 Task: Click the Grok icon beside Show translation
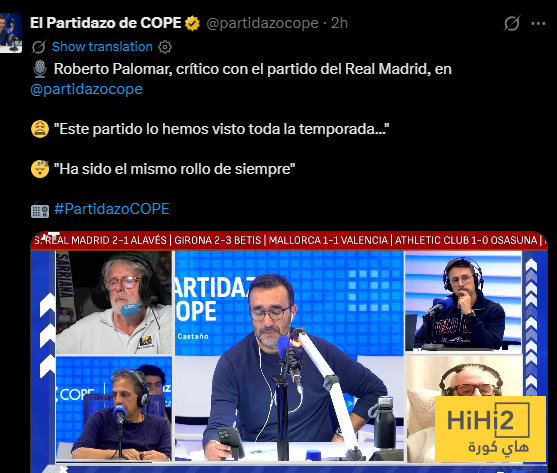38,47
